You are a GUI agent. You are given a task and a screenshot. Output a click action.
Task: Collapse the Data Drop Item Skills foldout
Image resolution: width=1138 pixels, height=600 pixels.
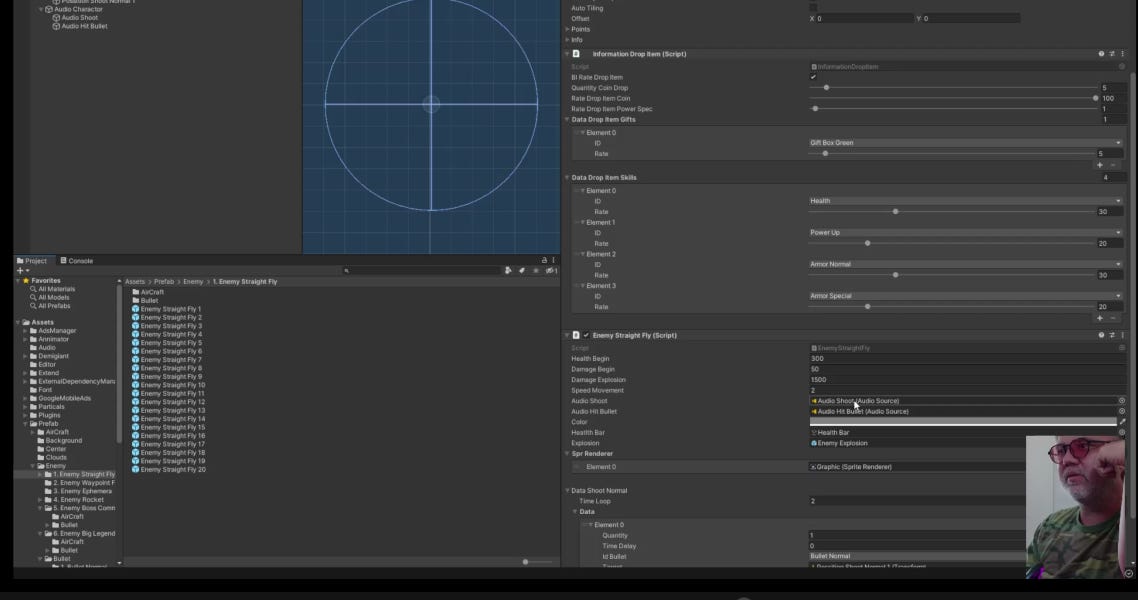point(568,177)
